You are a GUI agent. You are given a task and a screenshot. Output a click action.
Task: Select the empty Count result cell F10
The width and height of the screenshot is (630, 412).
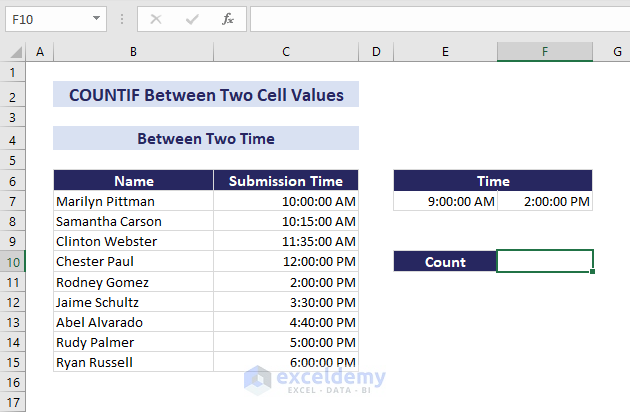[x=545, y=262]
